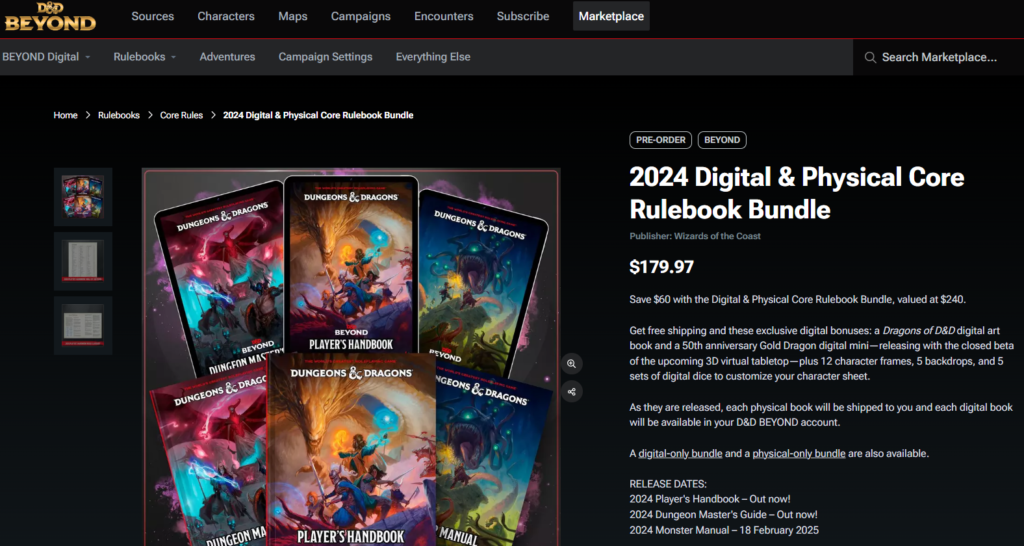Image resolution: width=1024 pixels, height=546 pixels.
Task: Click the BEYOND tag
Action: 722,140
